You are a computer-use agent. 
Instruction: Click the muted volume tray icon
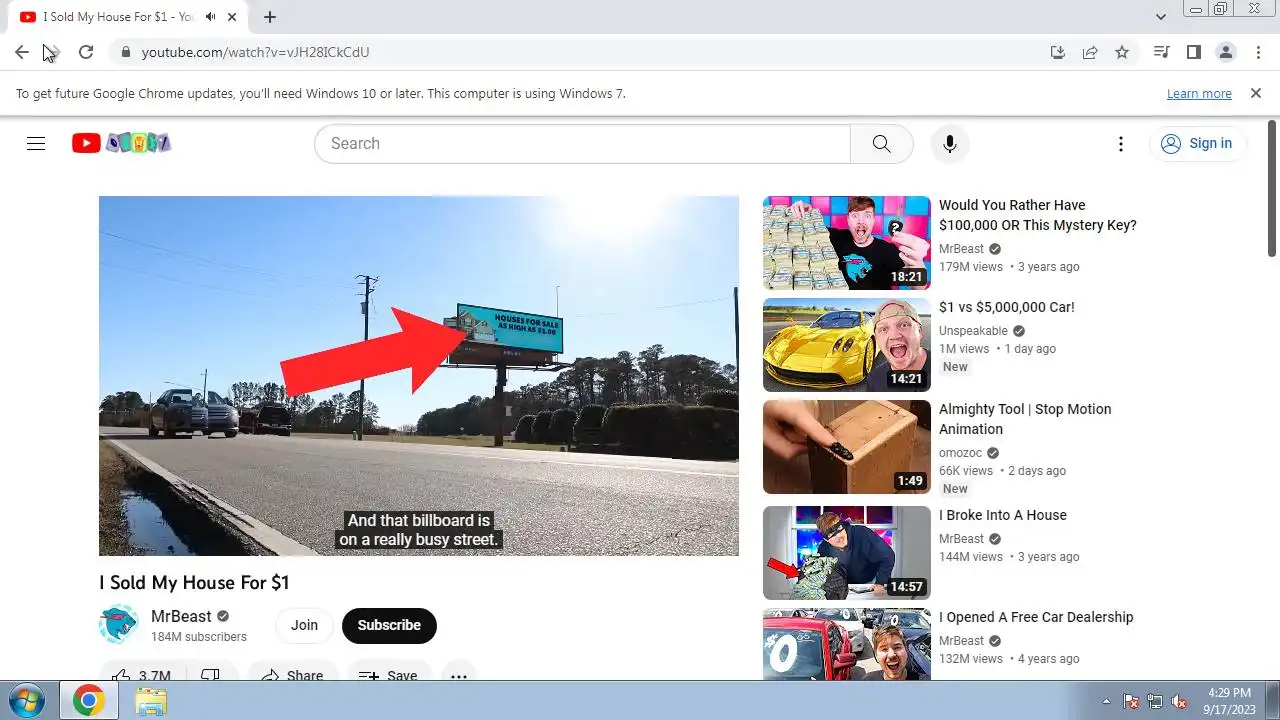tap(1179, 701)
